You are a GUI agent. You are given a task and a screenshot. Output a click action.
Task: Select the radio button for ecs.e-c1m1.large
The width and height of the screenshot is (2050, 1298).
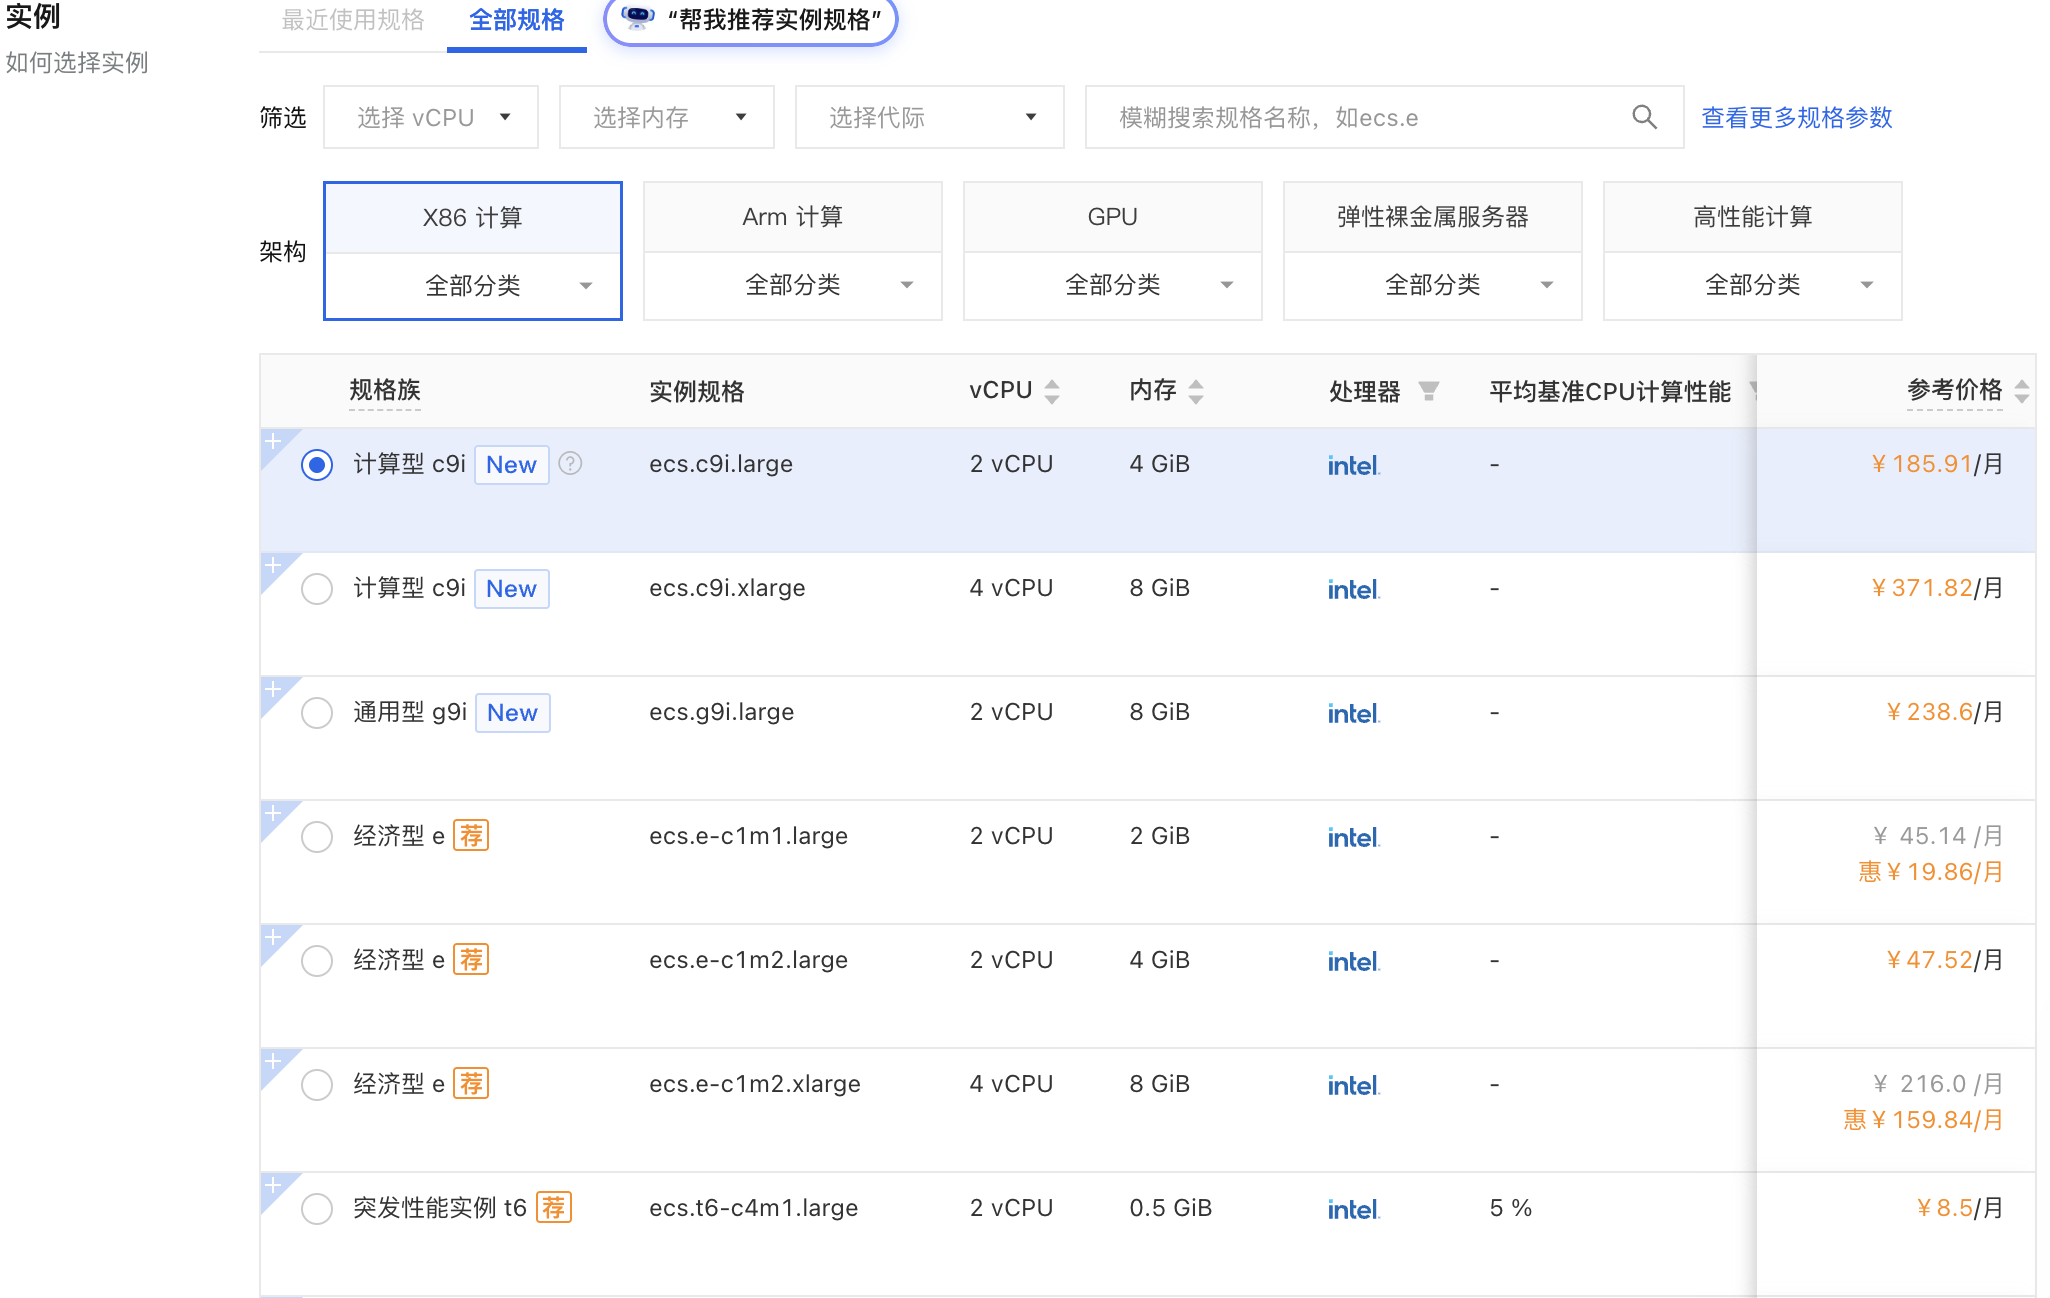click(317, 836)
